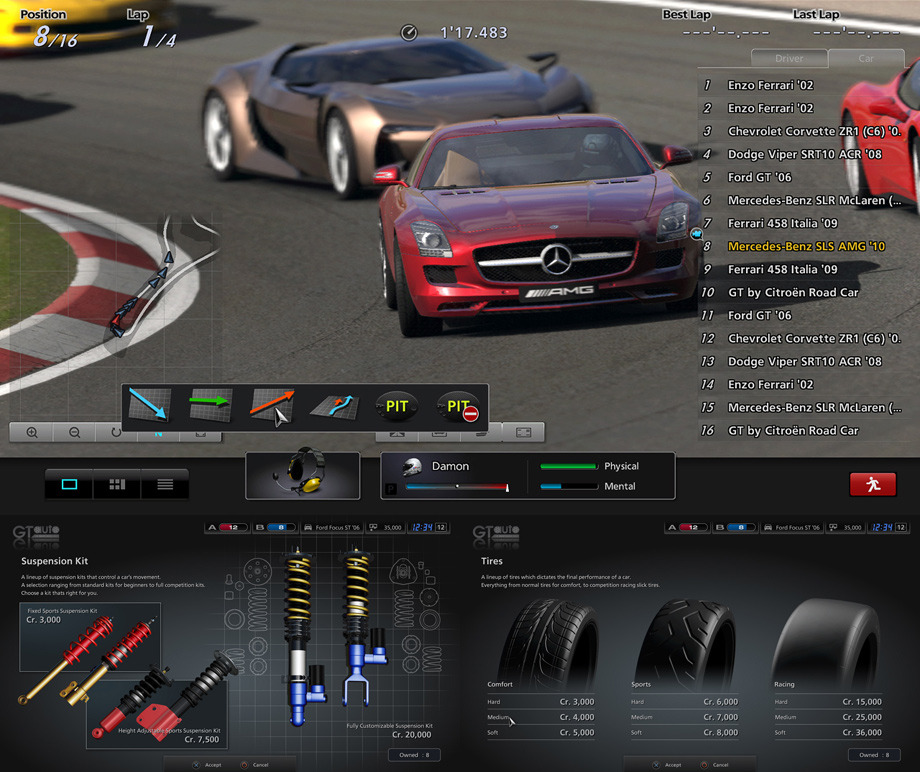Select the Height Adjustable Sports Suspension Kit card
The height and width of the screenshot is (772, 920).
point(157,715)
